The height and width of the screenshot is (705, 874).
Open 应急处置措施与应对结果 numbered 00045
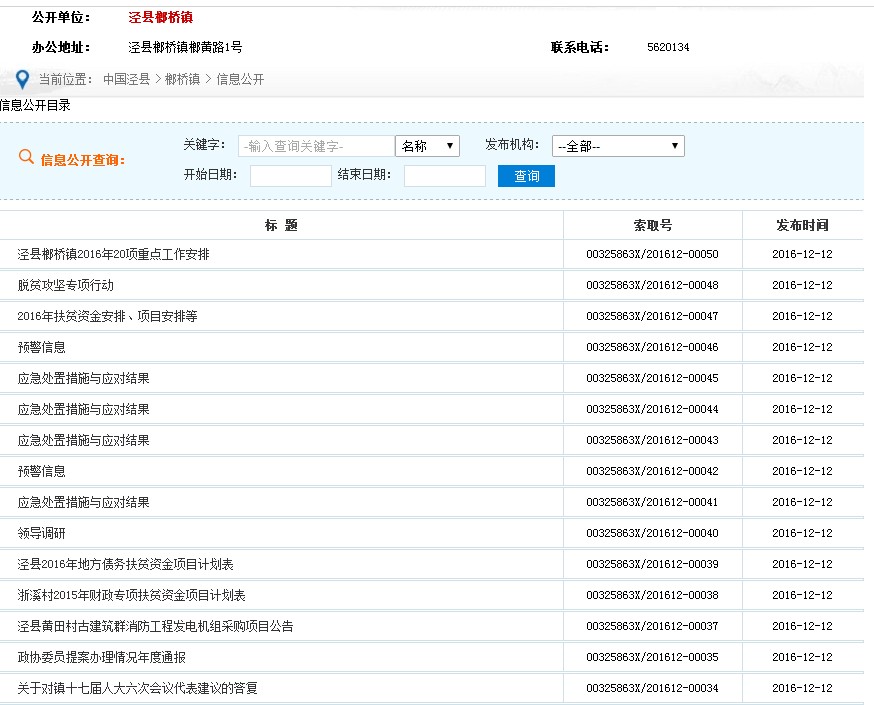pos(84,378)
